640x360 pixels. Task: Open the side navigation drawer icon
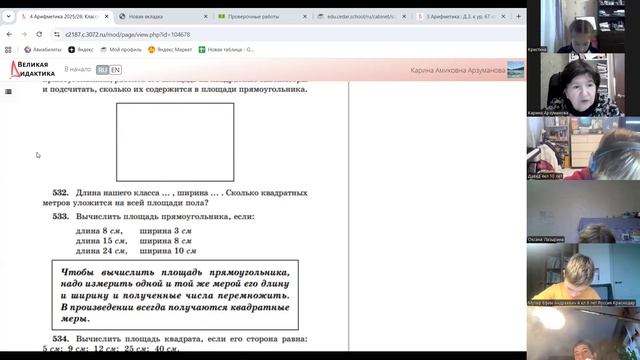coord(8,91)
